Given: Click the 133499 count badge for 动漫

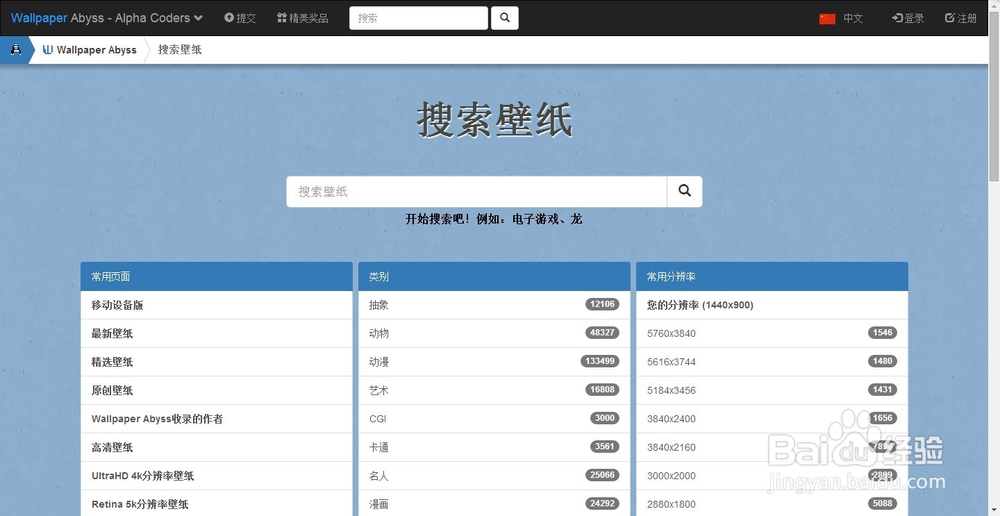Looking at the screenshot, I should [x=599, y=361].
